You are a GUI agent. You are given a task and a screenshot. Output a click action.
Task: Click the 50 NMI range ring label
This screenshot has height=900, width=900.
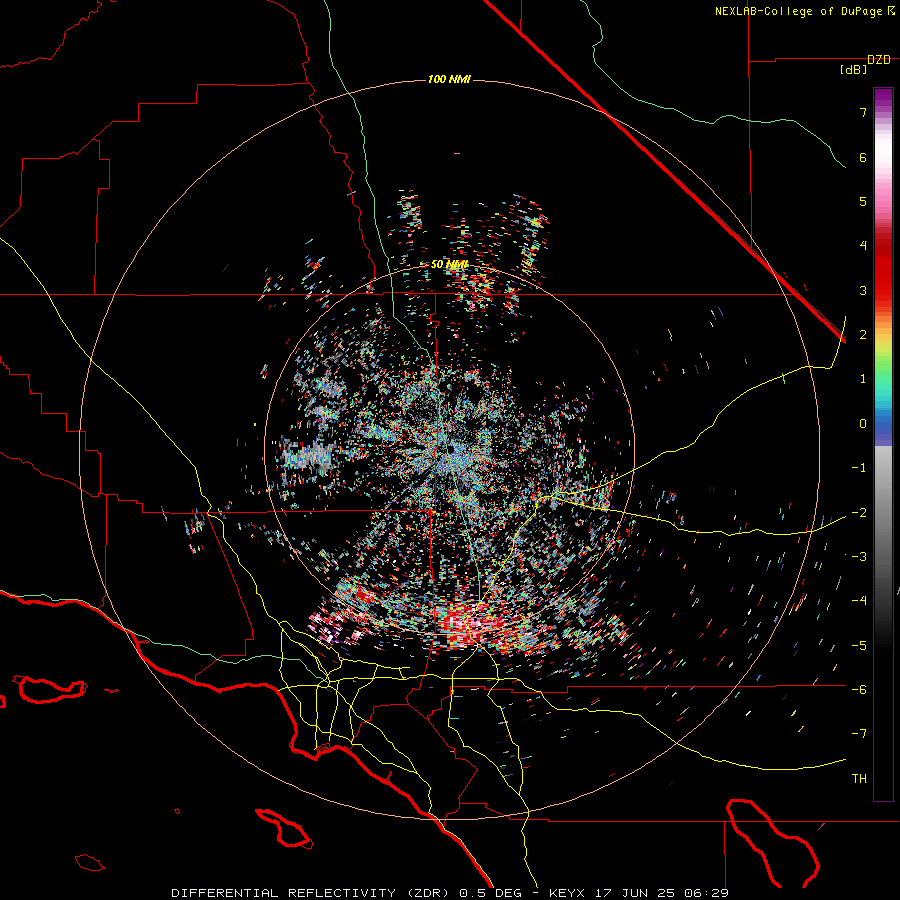tap(449, 265)
